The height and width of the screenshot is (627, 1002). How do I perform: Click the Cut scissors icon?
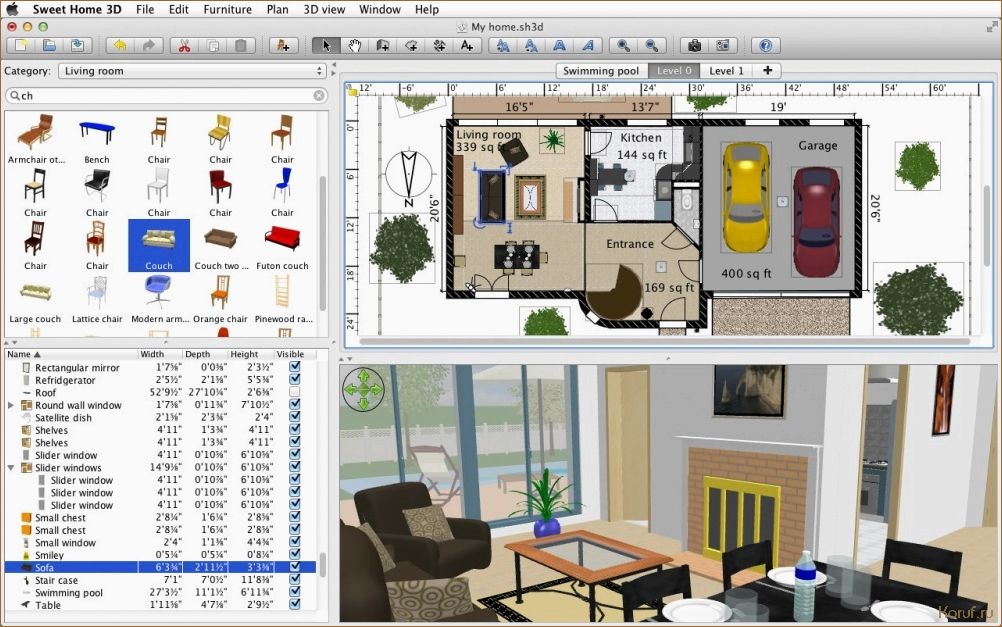184,46
